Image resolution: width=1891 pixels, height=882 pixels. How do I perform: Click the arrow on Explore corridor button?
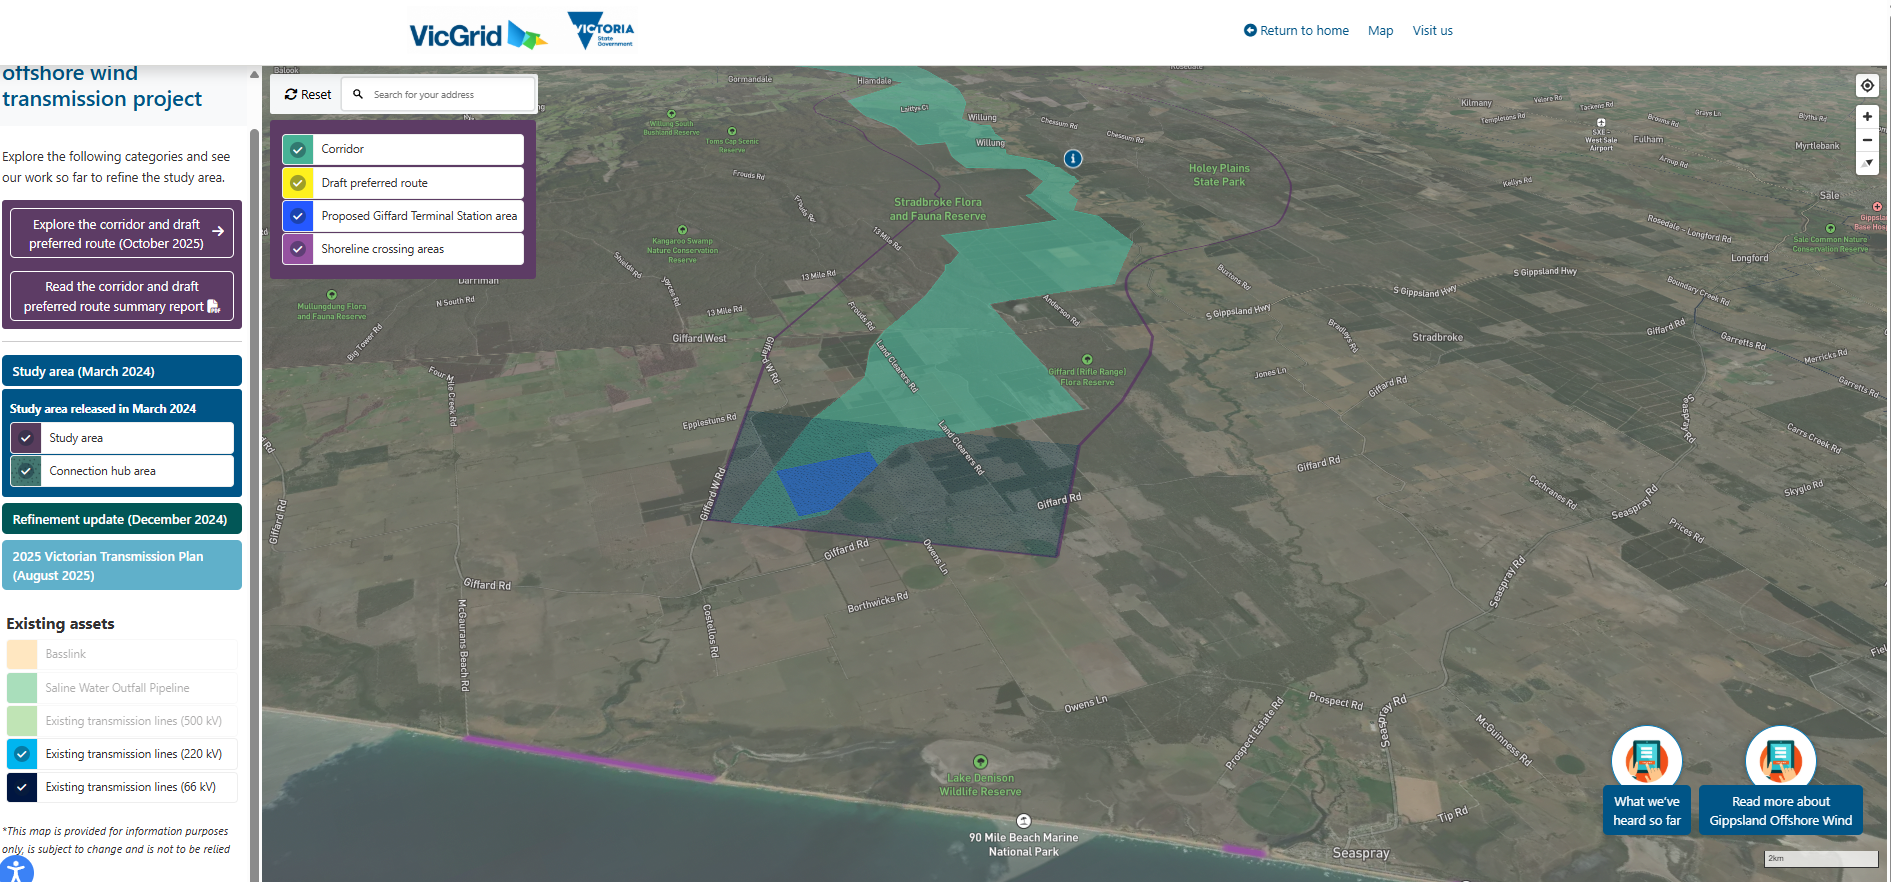[217, 231]
